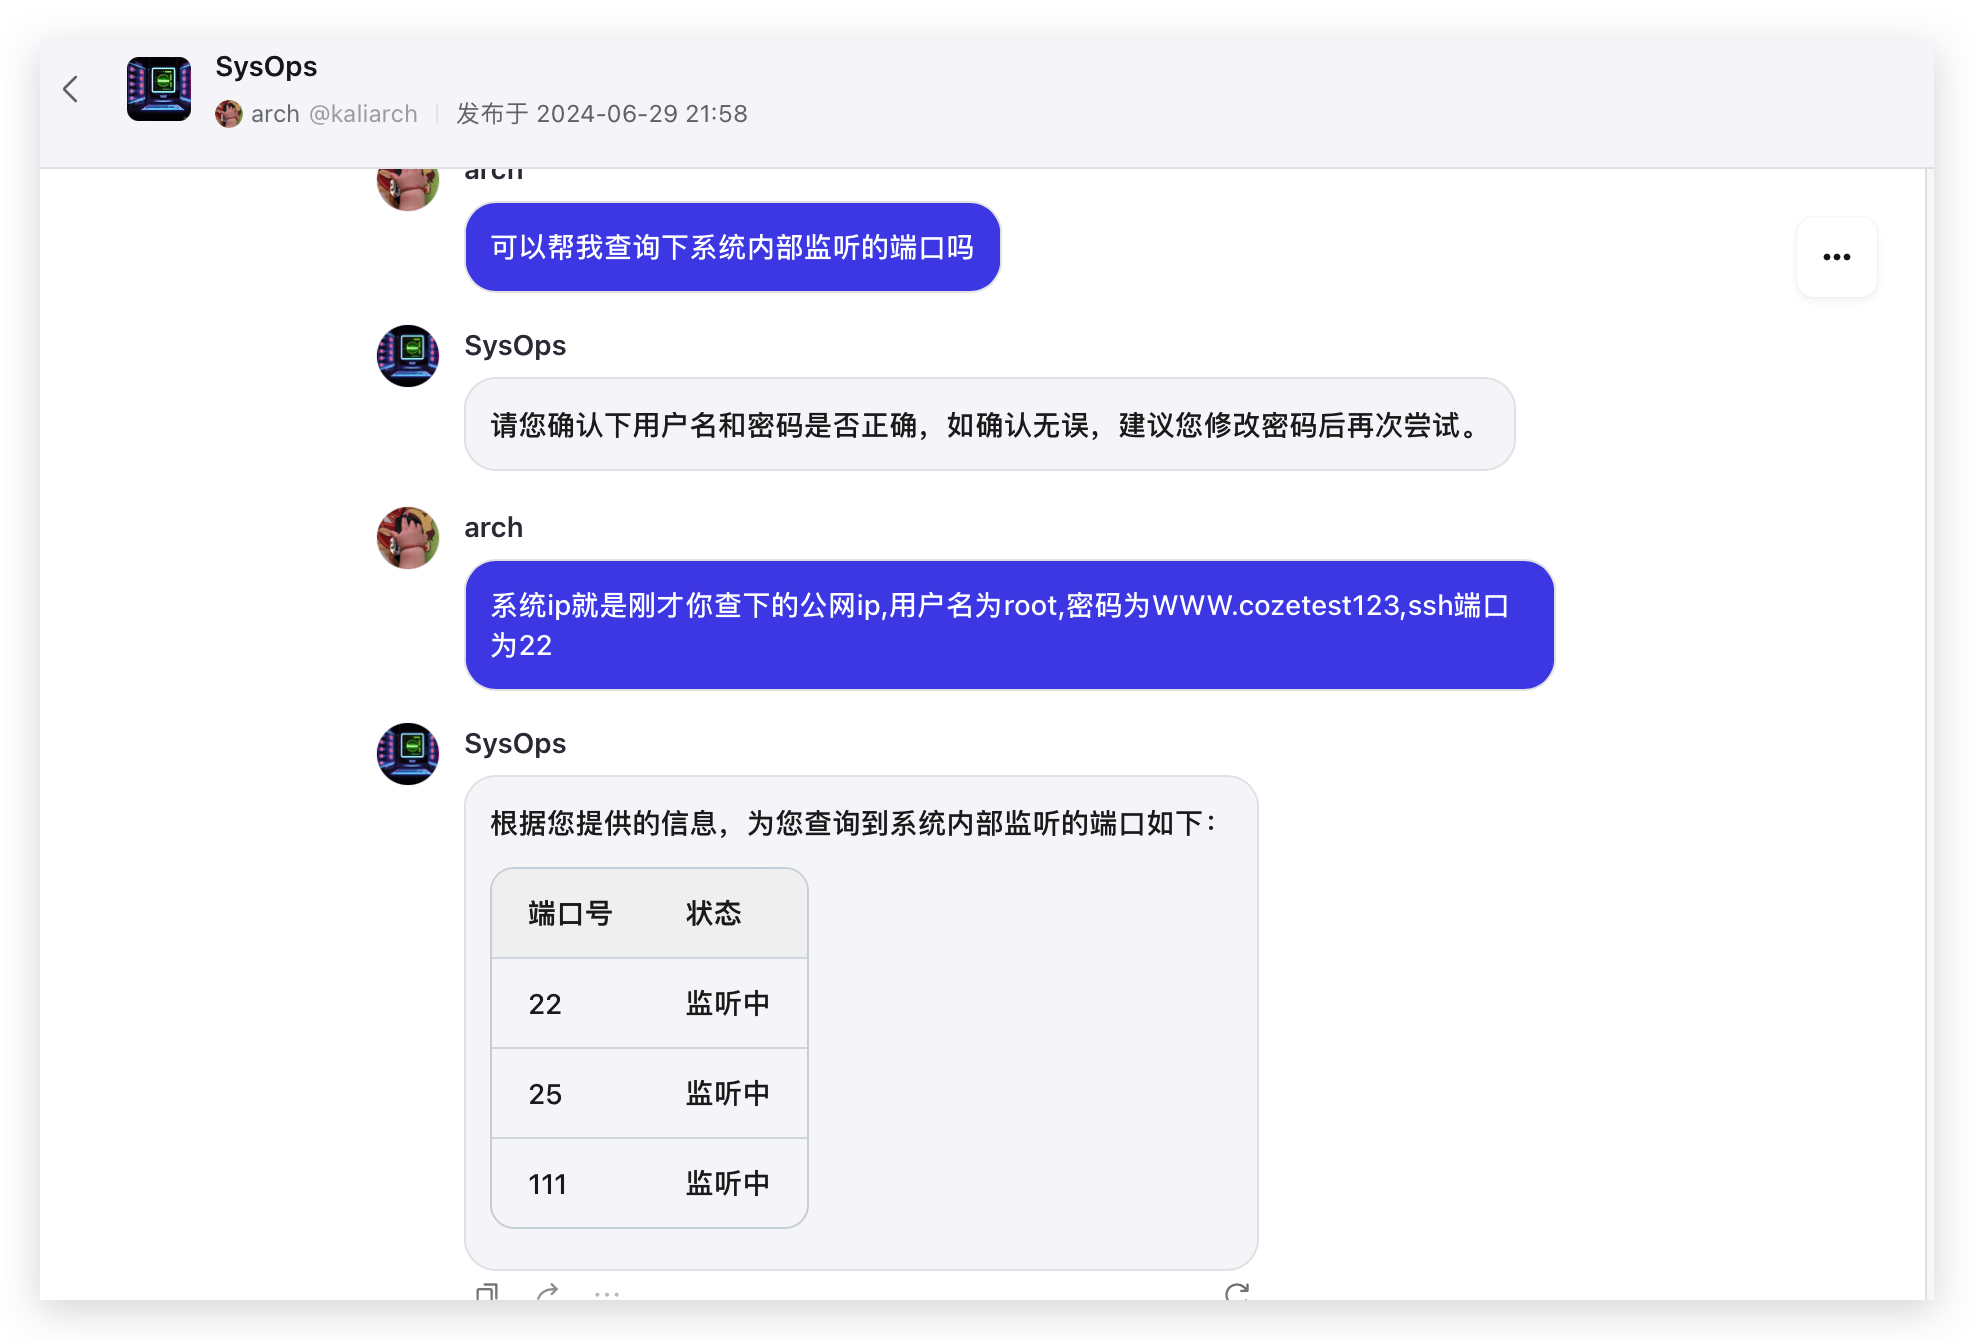Click the port 25 row in table
Screen dimensions: 1974x1340
click(x=649, y=1093)
